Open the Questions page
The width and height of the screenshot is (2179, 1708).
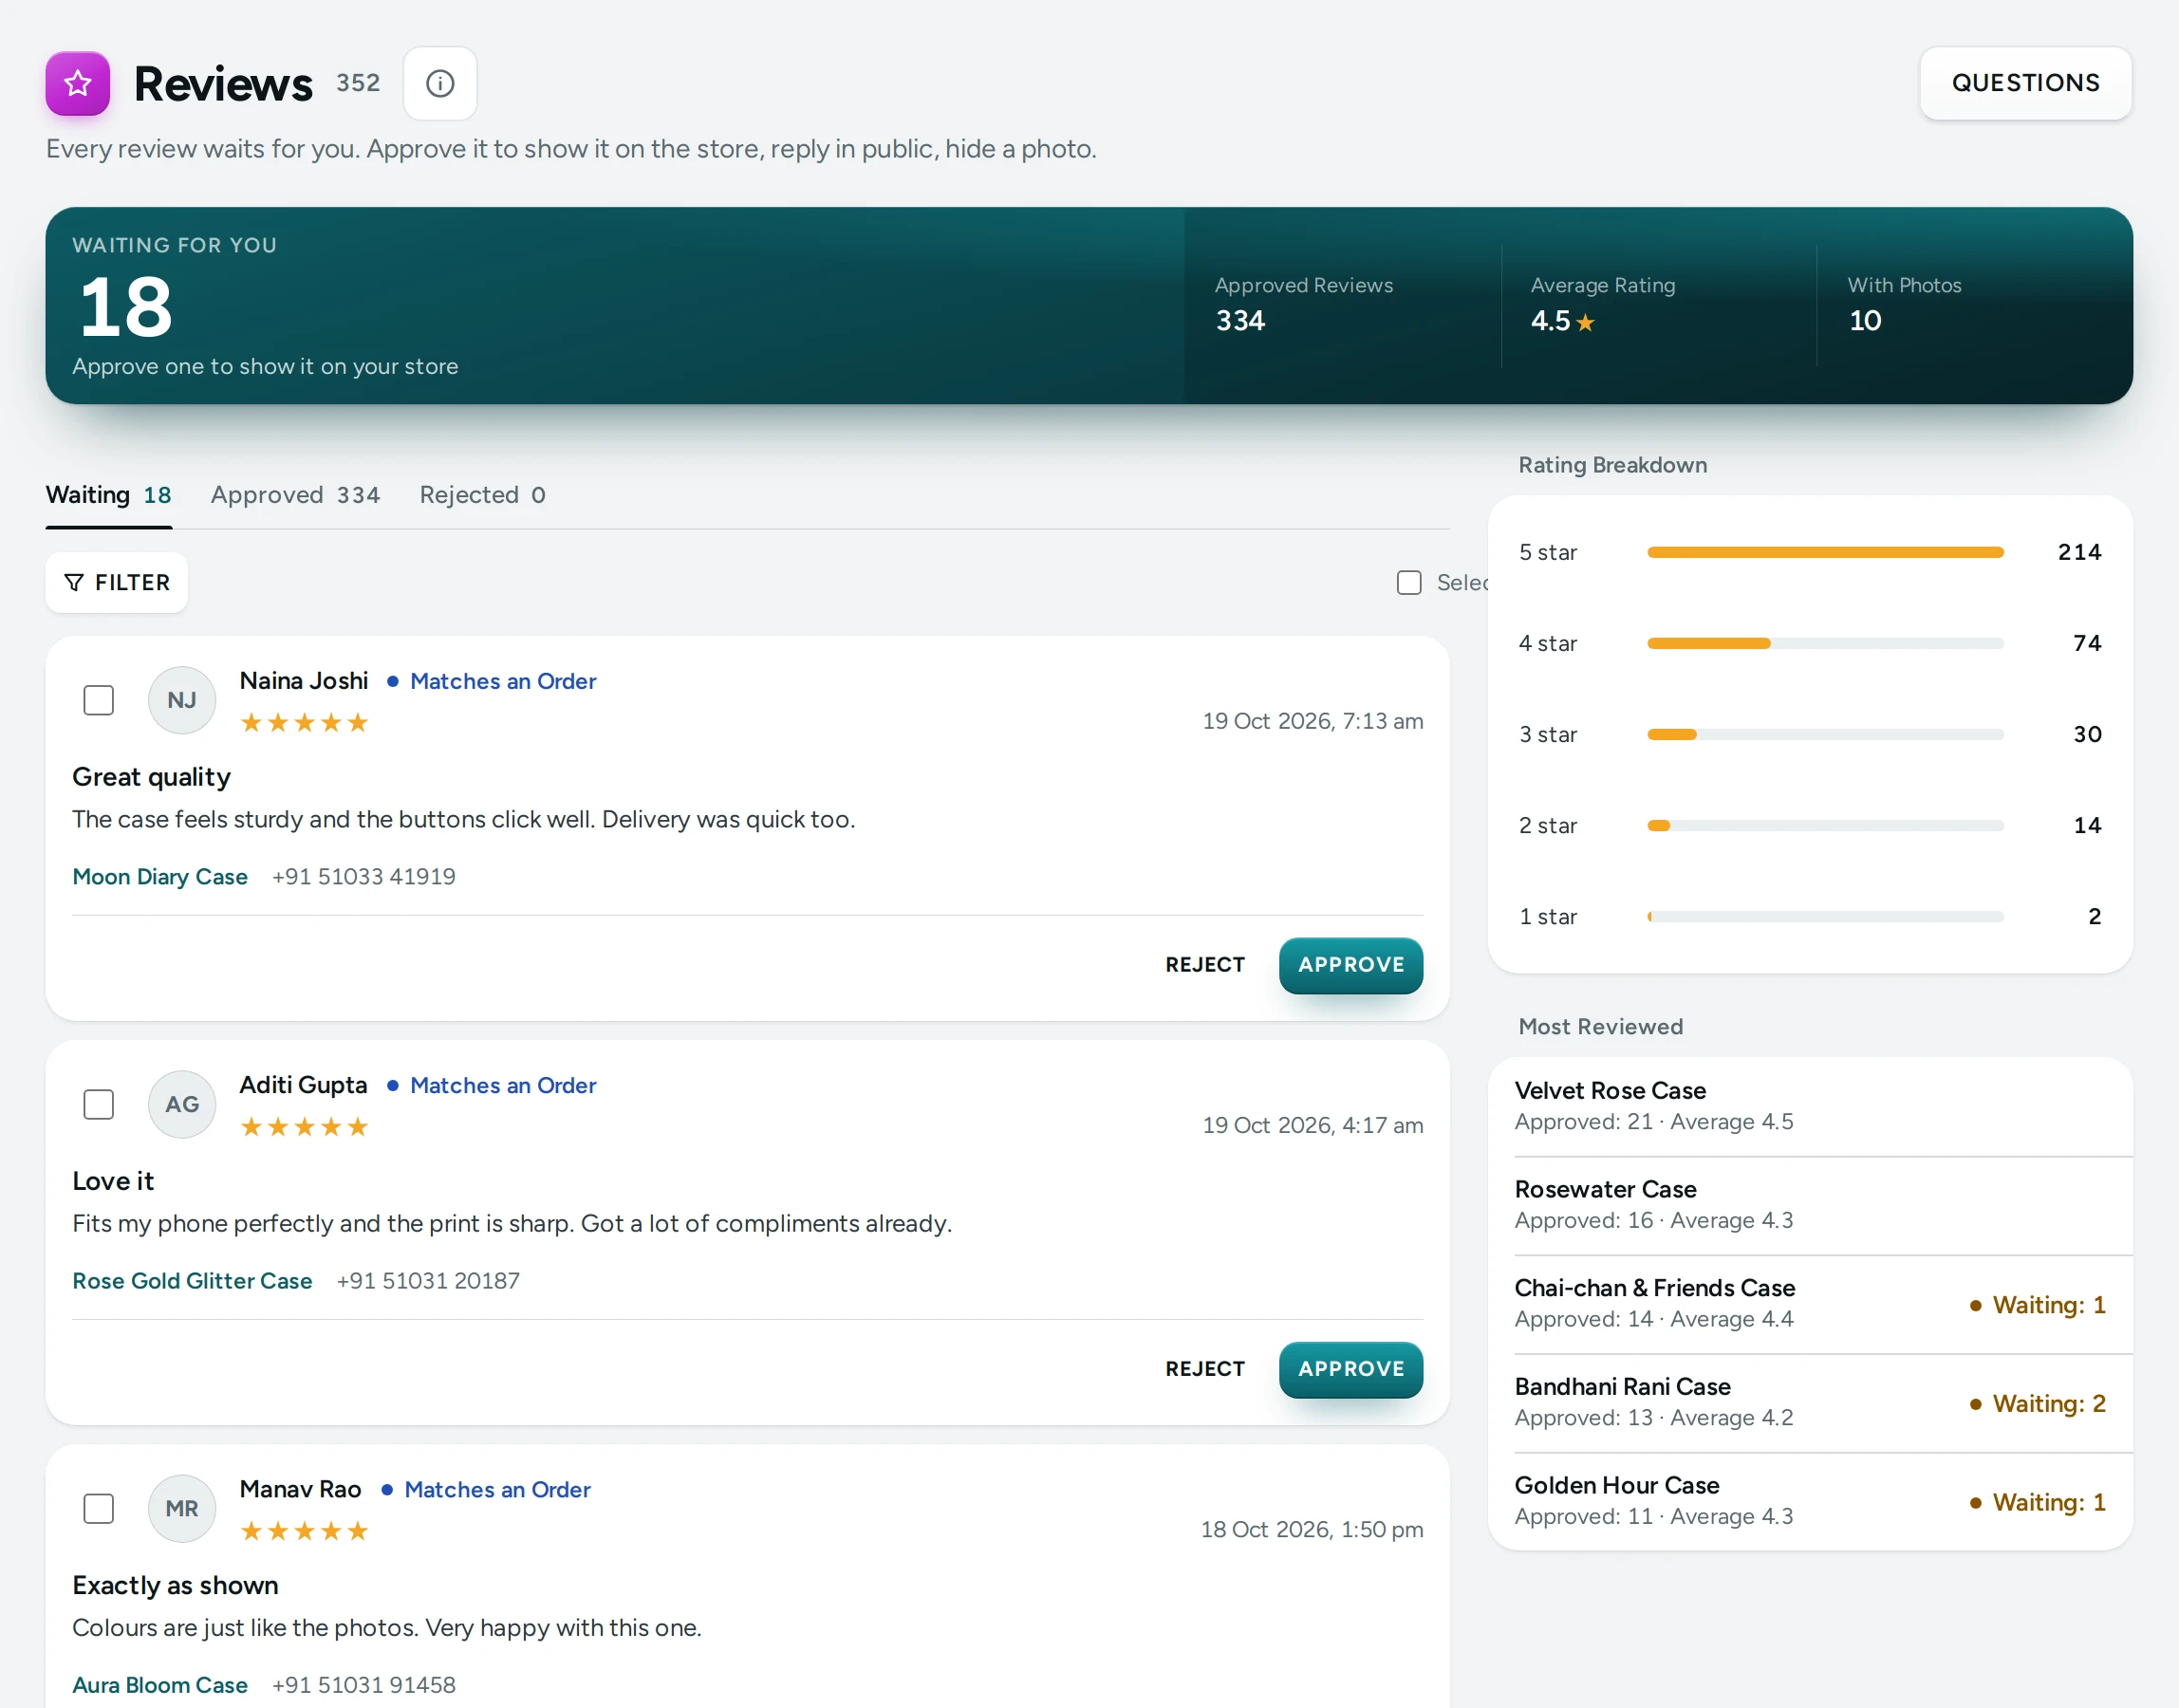(2025, 83)
